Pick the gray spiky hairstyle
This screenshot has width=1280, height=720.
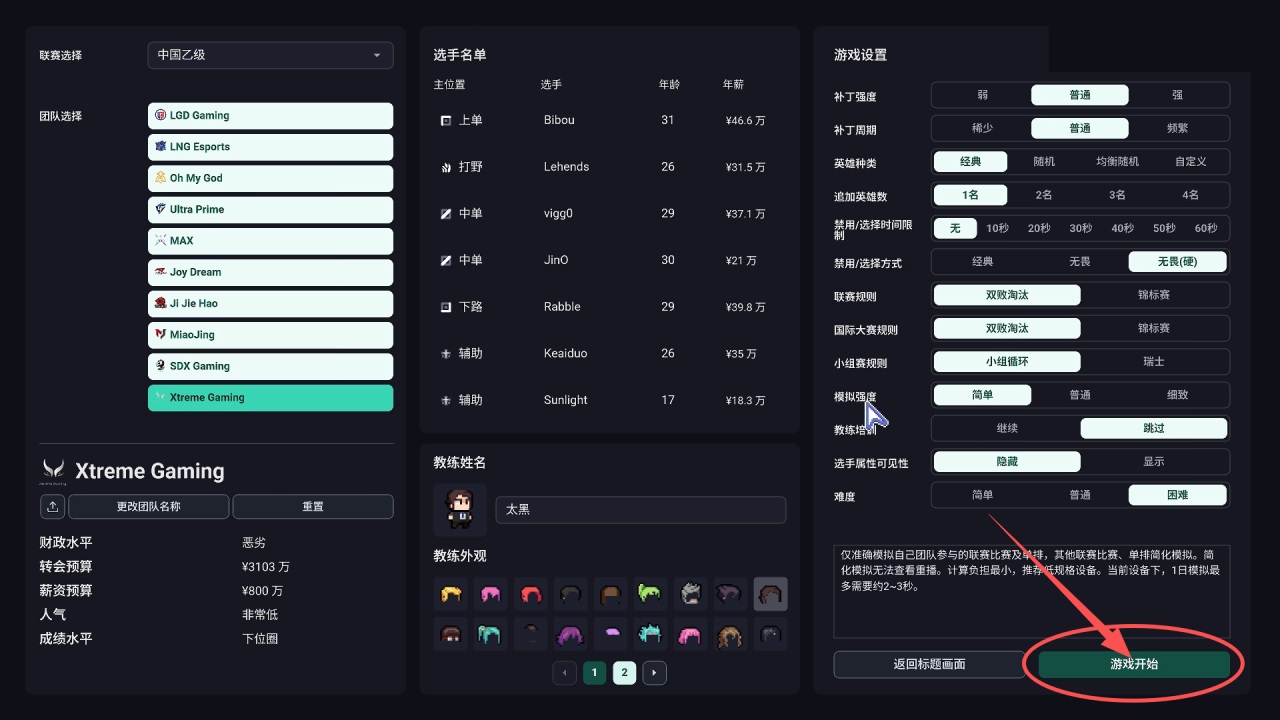[691, 594]
